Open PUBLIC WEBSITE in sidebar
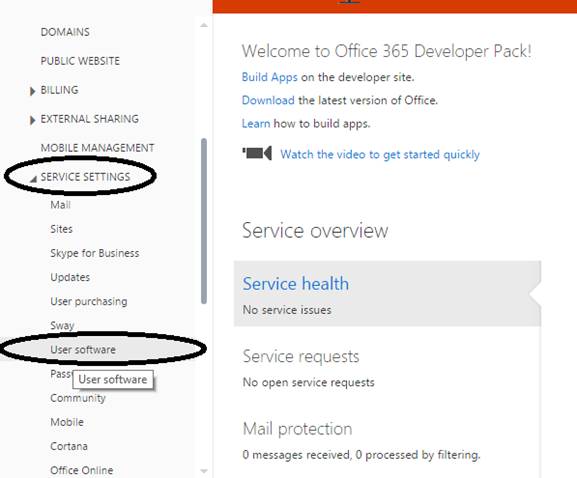The height and width of the screenshot is (478, 577). point(80,61)
